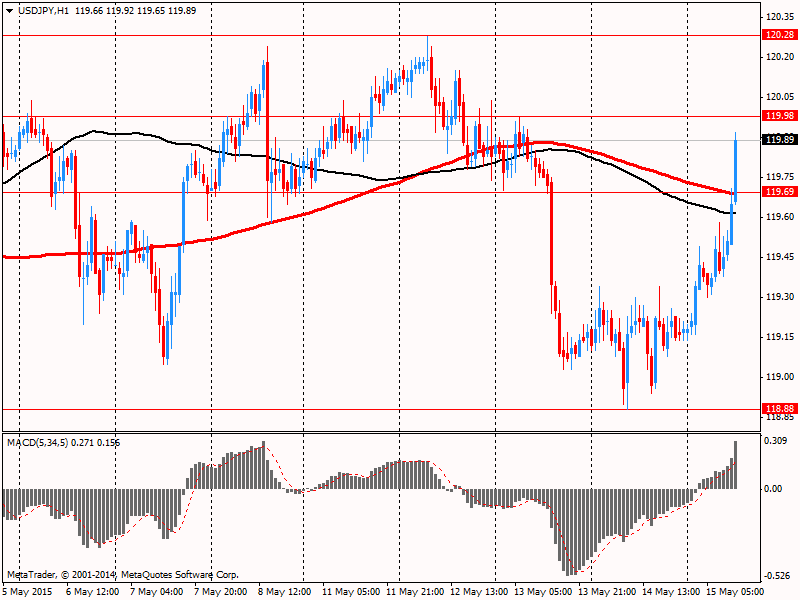
Task: Select the 119.69 red price level label
Action: (x=780, y=192)
